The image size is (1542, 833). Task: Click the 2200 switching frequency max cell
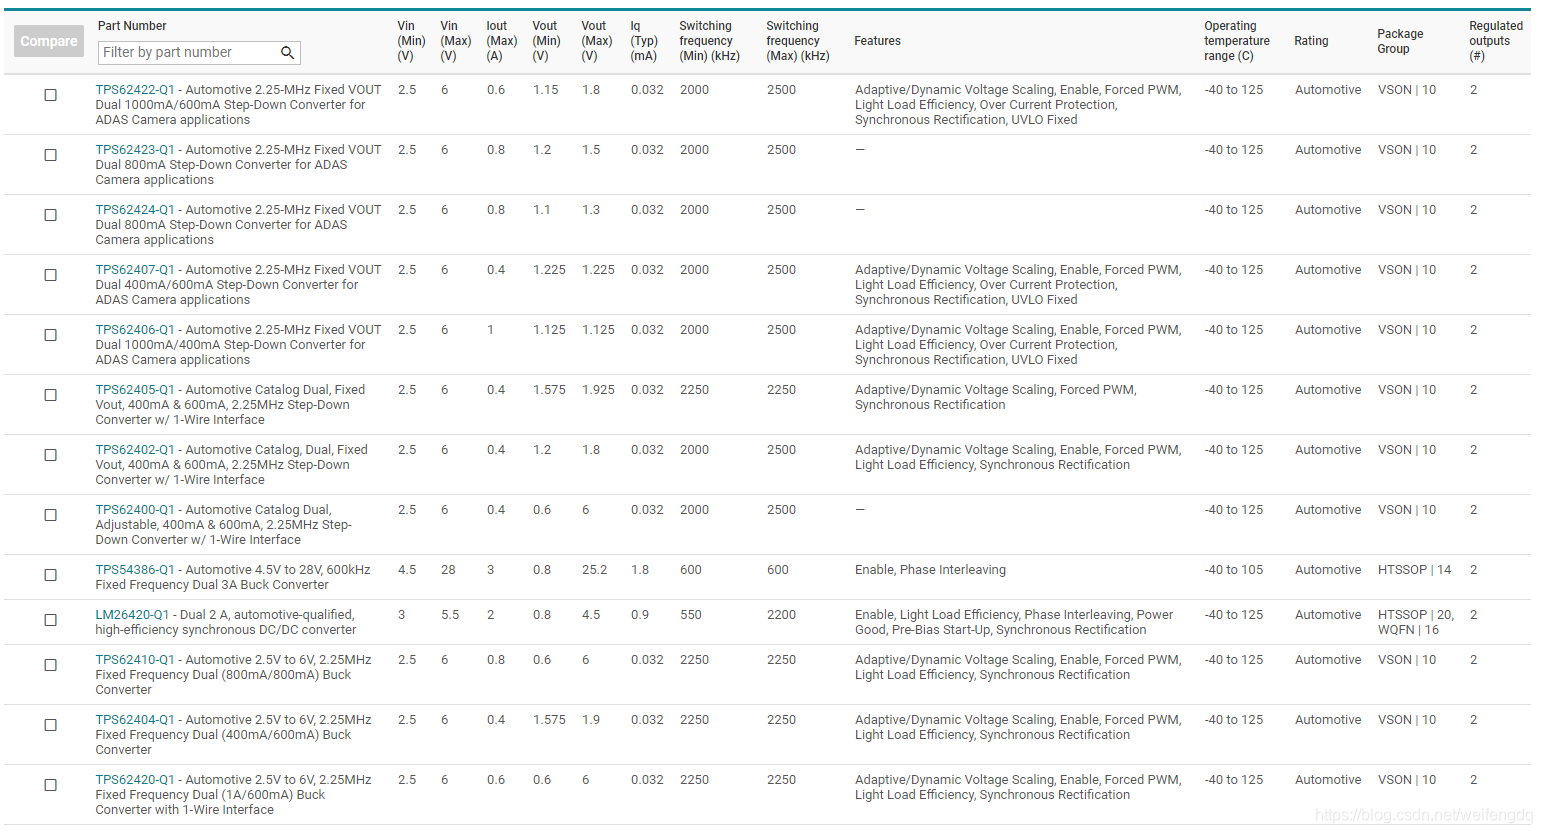click(x=781, y=615)
